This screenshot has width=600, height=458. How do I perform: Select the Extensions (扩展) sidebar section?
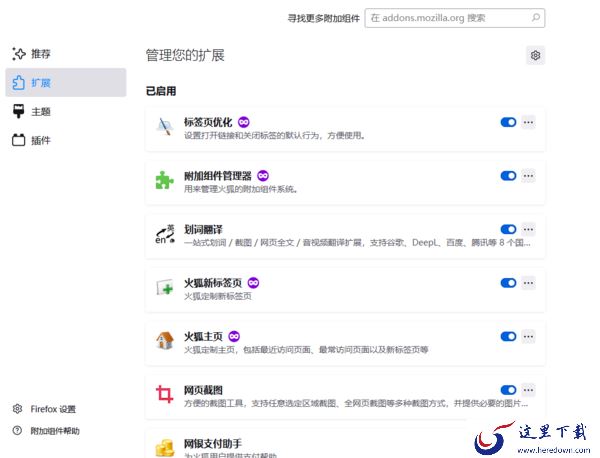tap(65, 83)
